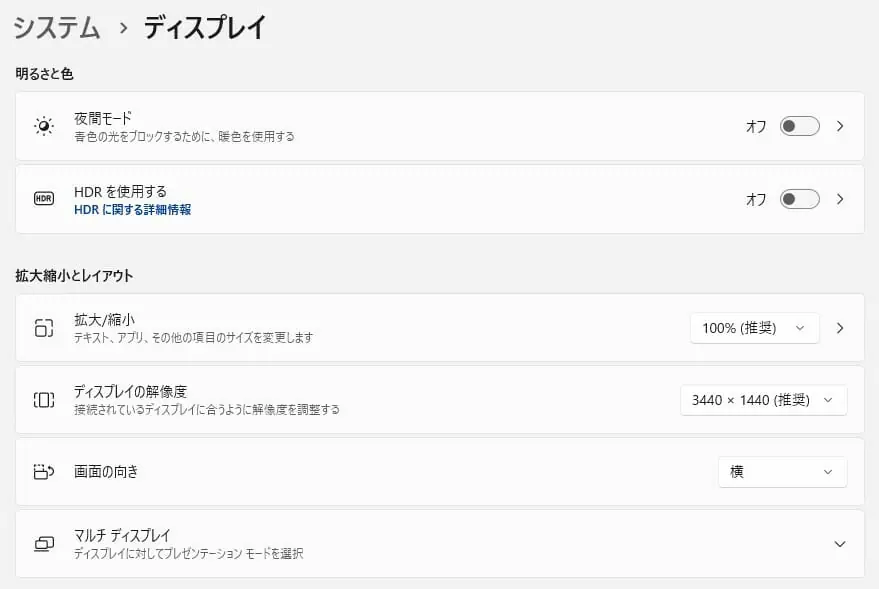Open custom scaling via right chevron

point(840,328)
